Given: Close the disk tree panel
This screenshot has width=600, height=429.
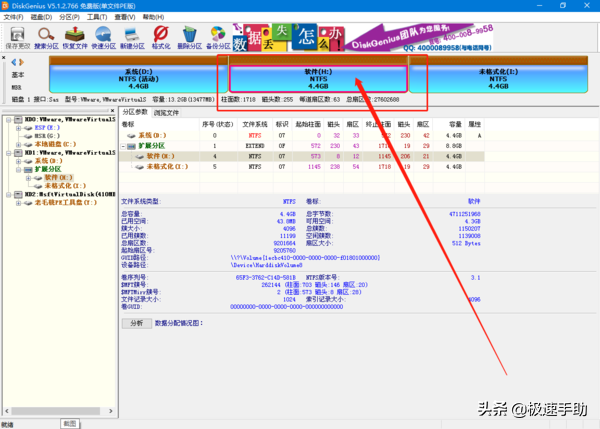Looking at the screenshot, I should click(x=112, y=111).
